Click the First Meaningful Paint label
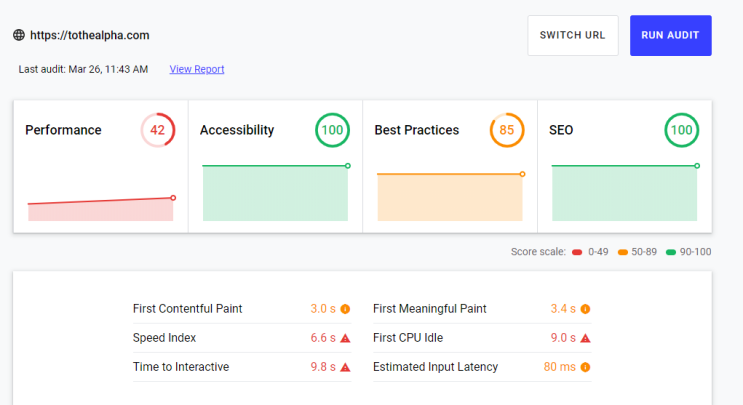 (x=429, y=309)
